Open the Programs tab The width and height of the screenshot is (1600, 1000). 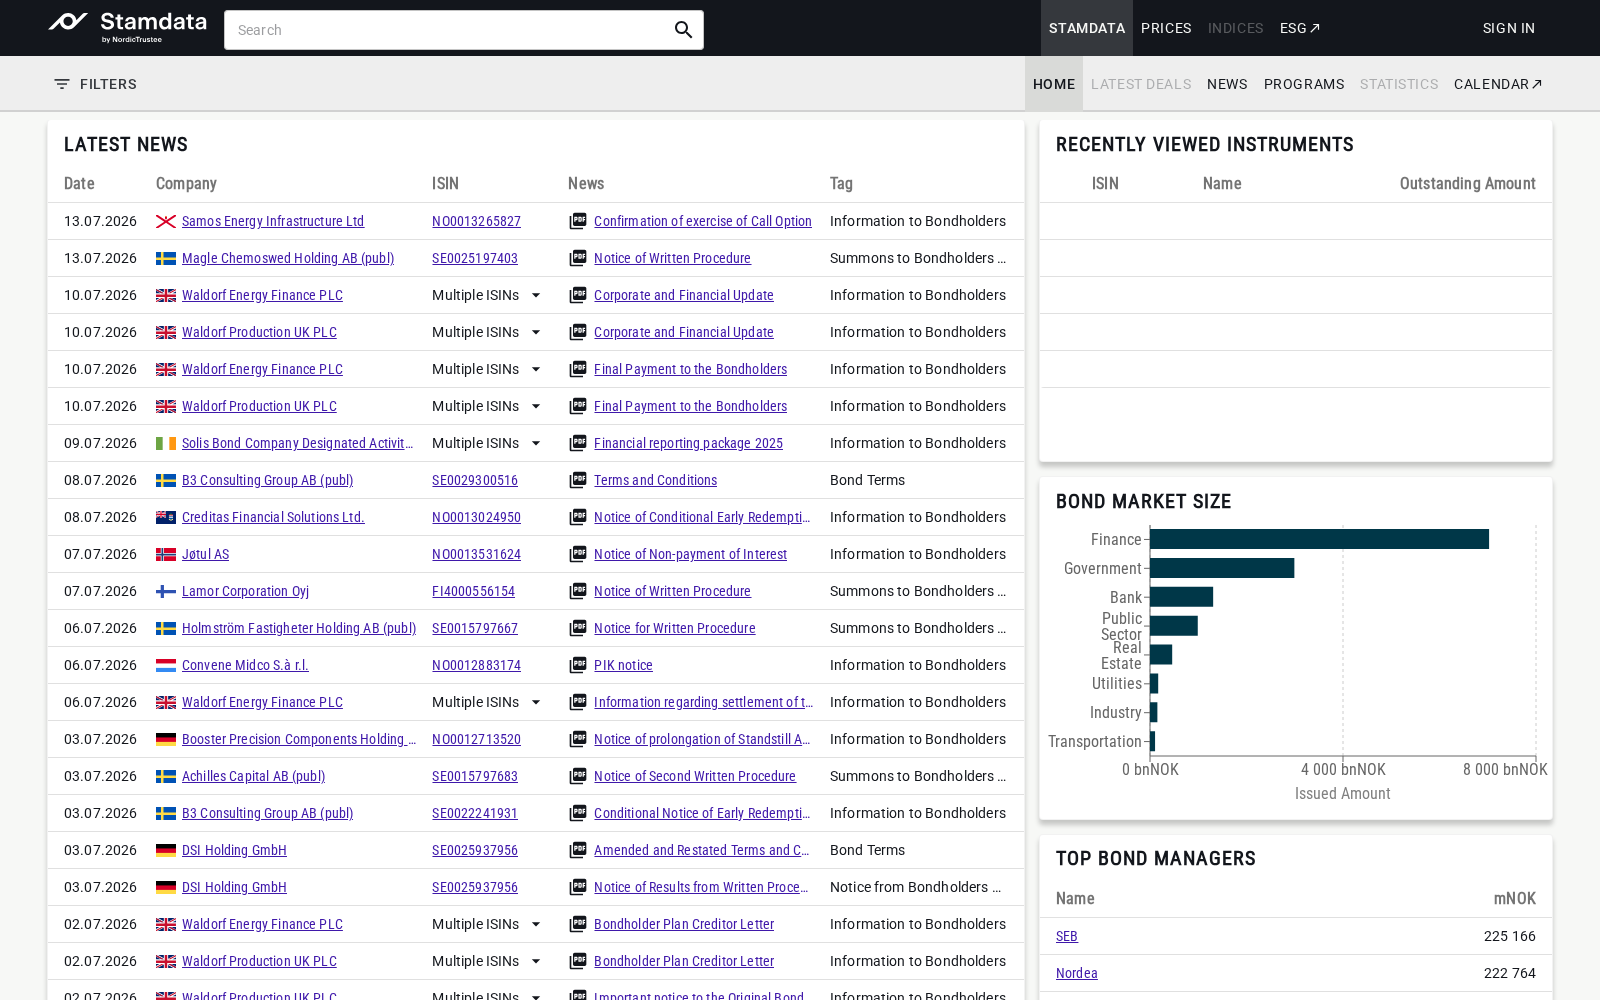coord(1304,84)
